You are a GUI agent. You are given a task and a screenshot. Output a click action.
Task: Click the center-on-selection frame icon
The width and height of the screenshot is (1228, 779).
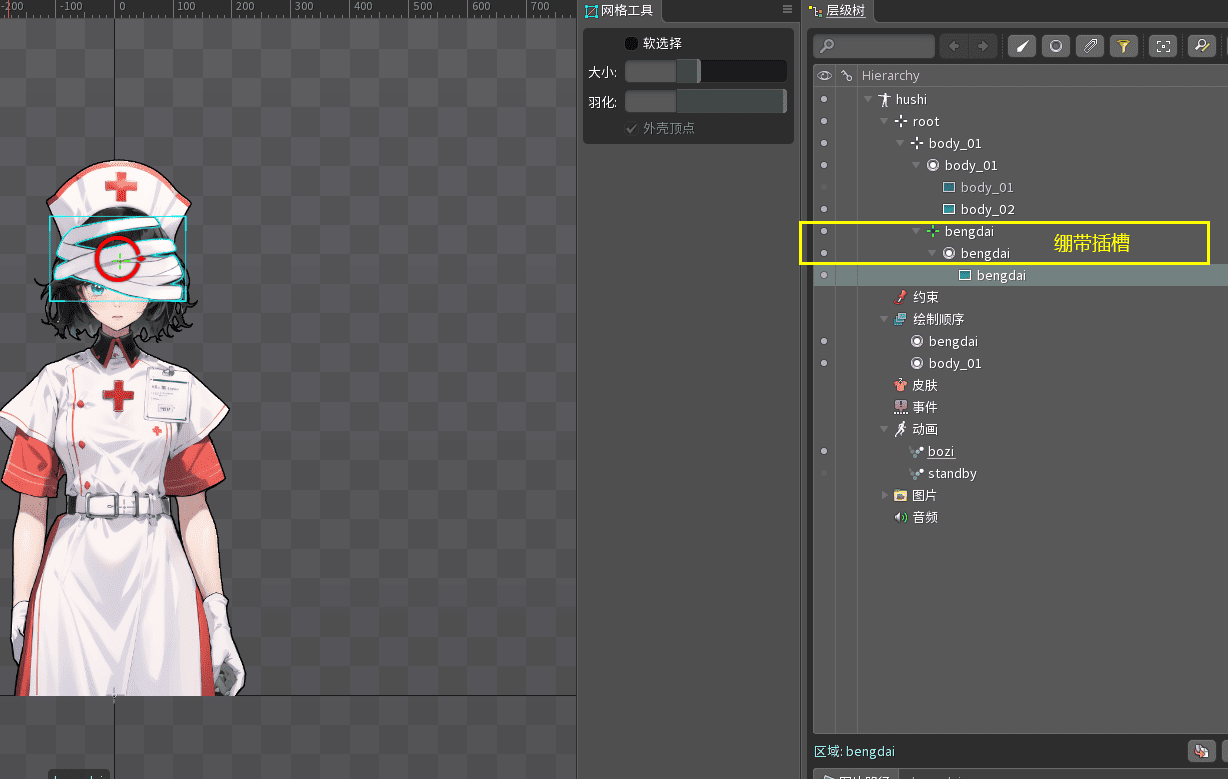coord(1162,46)
